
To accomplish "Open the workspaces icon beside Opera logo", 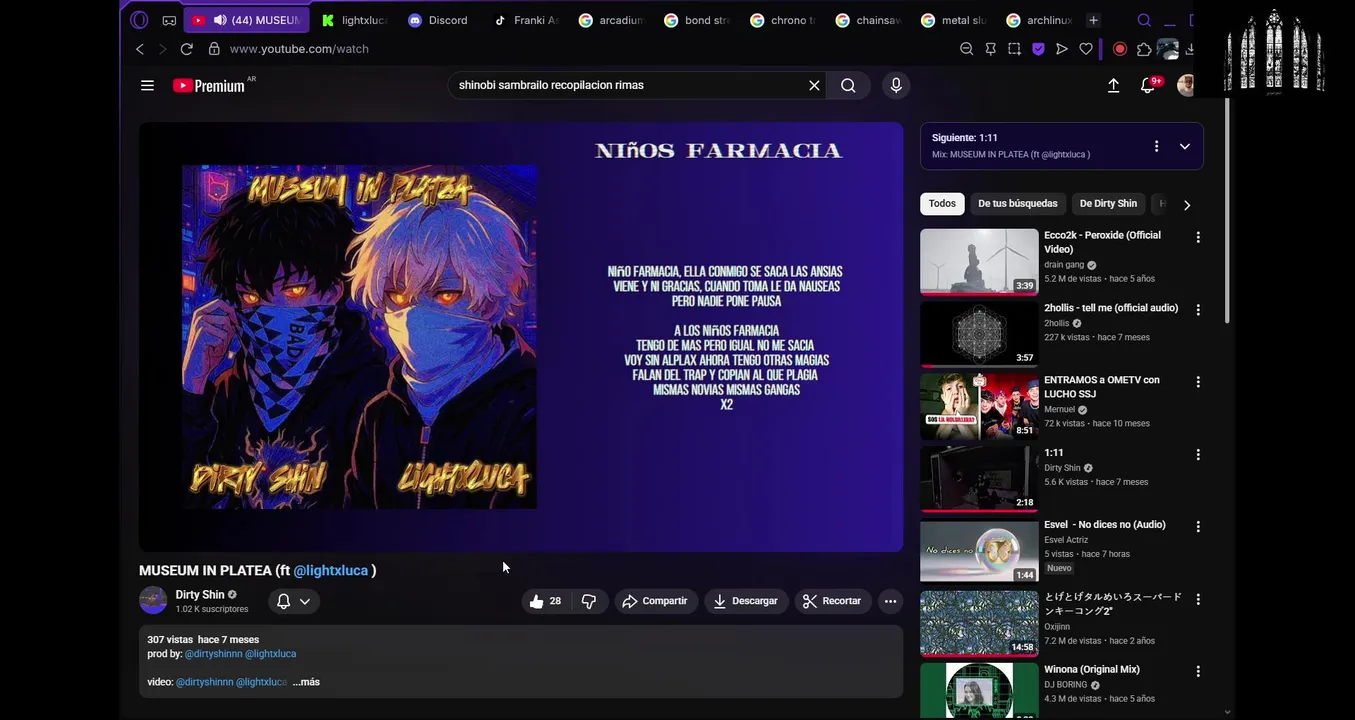I will click(169, 20).
